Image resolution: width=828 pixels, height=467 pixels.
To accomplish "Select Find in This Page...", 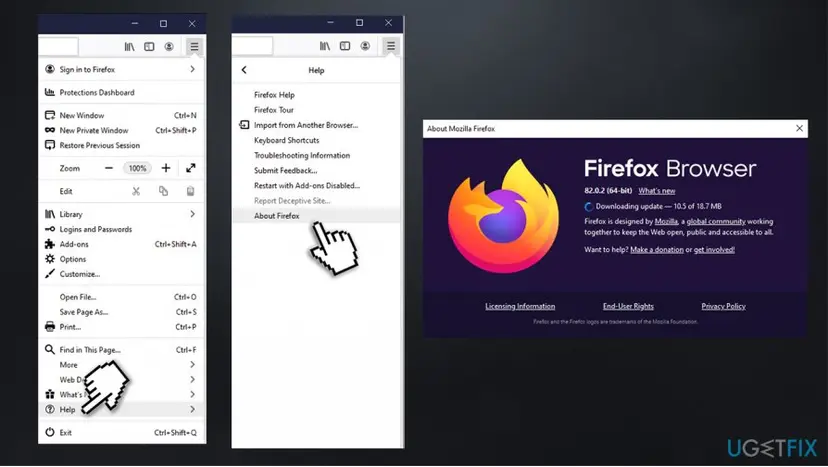I will coord(122,350).
